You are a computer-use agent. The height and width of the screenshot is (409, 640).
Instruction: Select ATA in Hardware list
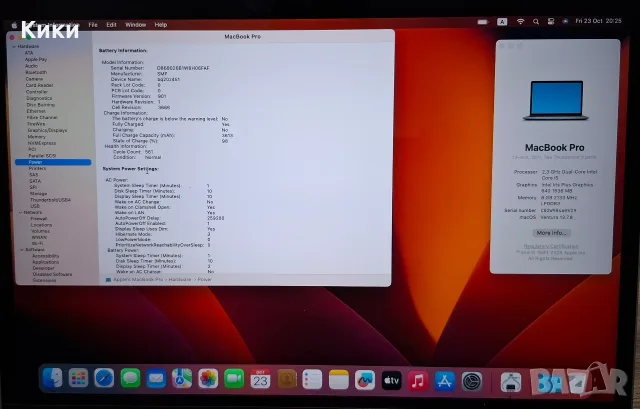[29, 53]
